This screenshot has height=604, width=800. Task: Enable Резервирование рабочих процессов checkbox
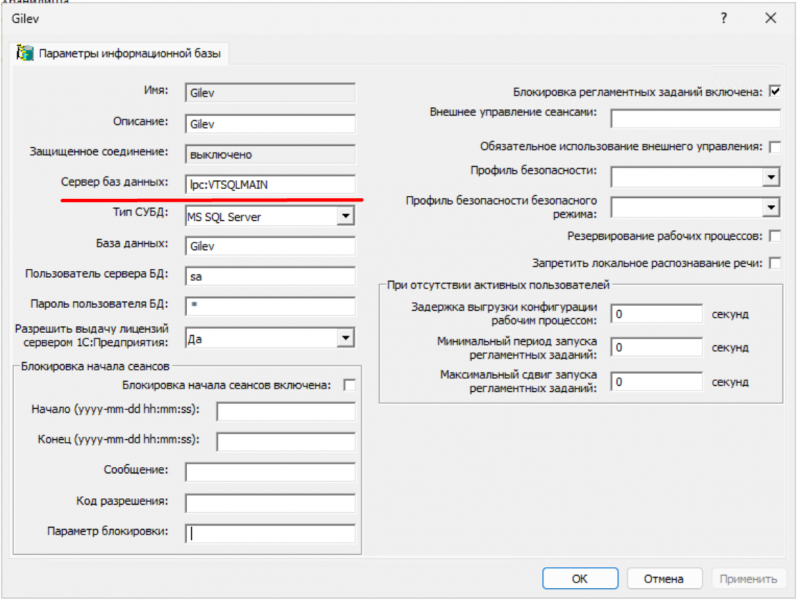pos(775,236)
